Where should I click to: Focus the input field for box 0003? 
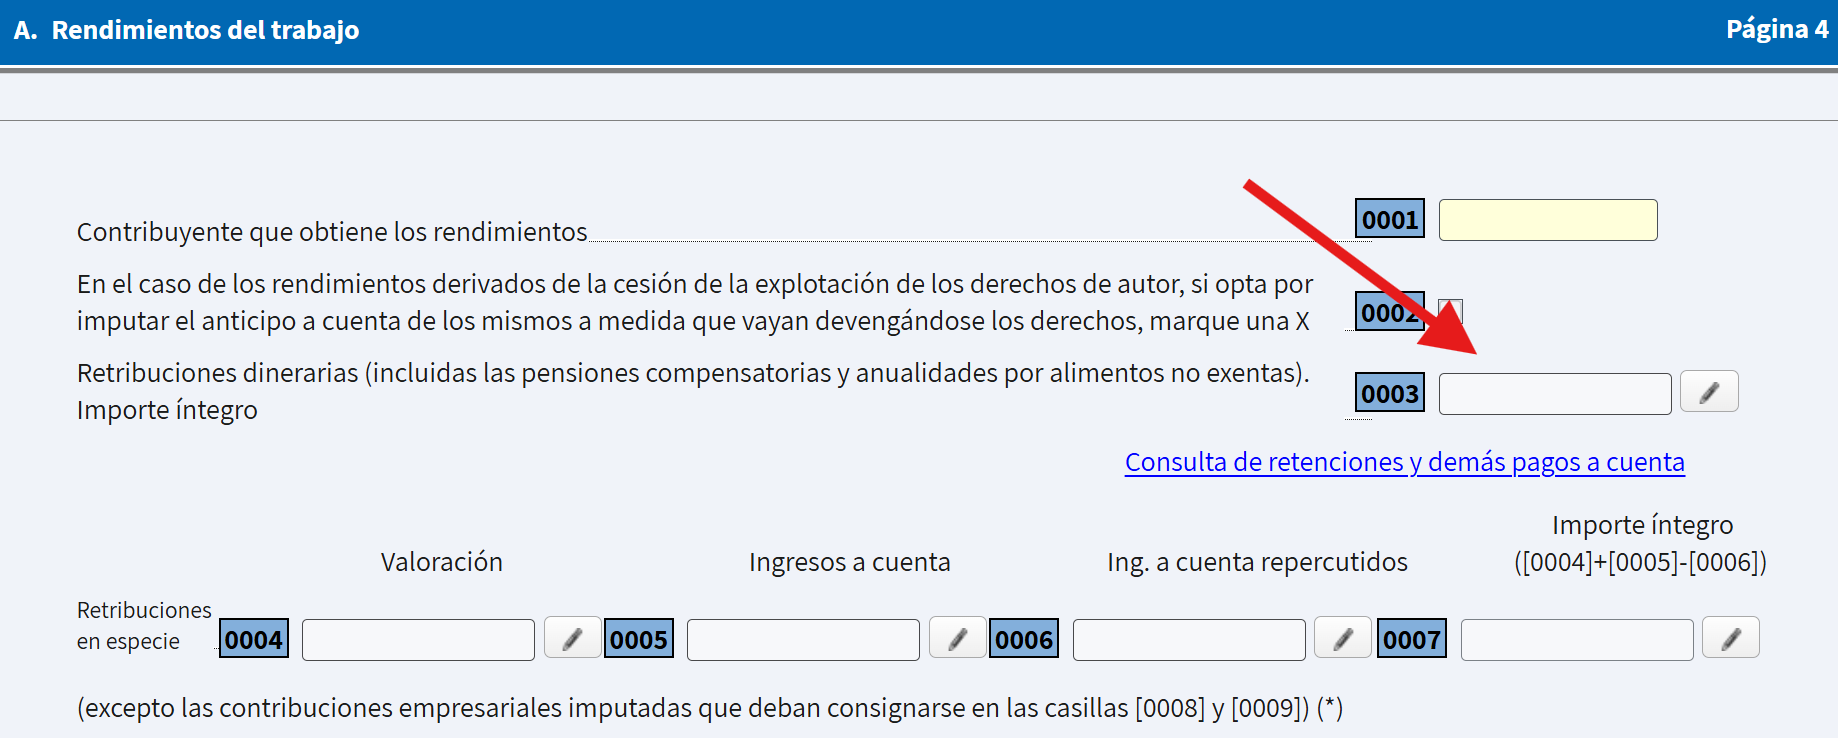point(1555,394)
